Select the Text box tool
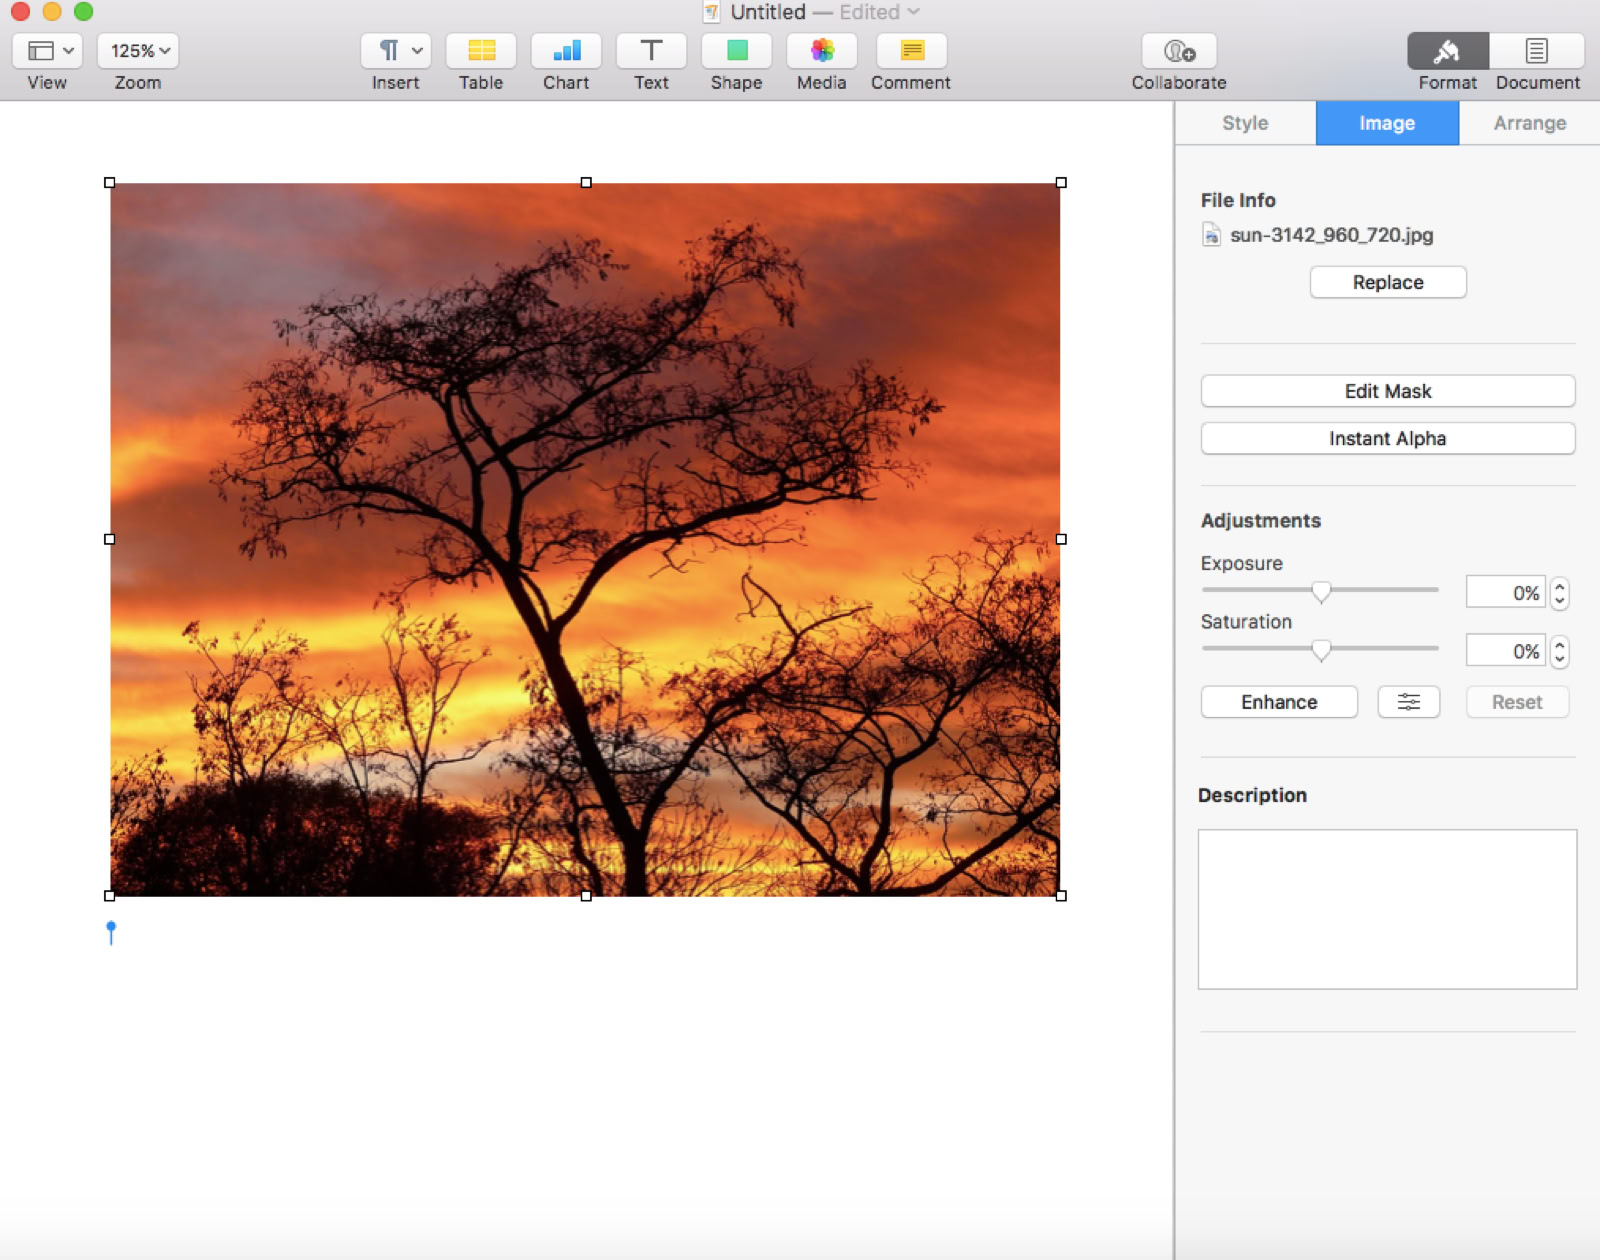Image resolution: width=1600 pixels, height=1260 pixels. 651,51
